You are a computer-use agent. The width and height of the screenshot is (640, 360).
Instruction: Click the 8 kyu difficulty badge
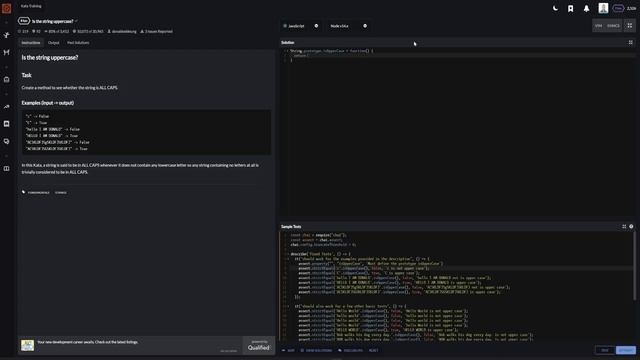(24, 21)
